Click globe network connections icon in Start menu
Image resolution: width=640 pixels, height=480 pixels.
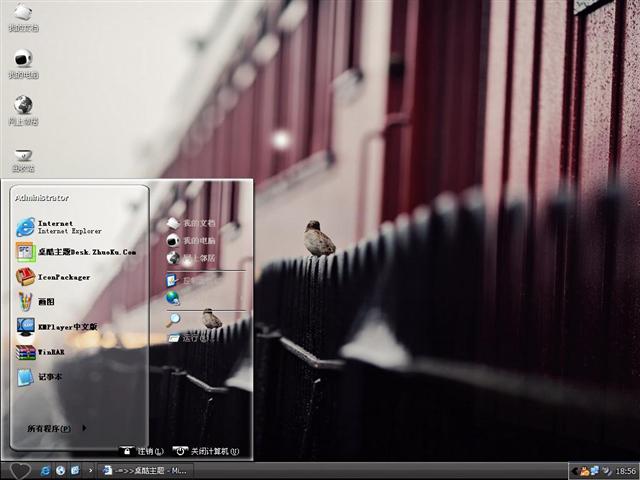[173, 298]
